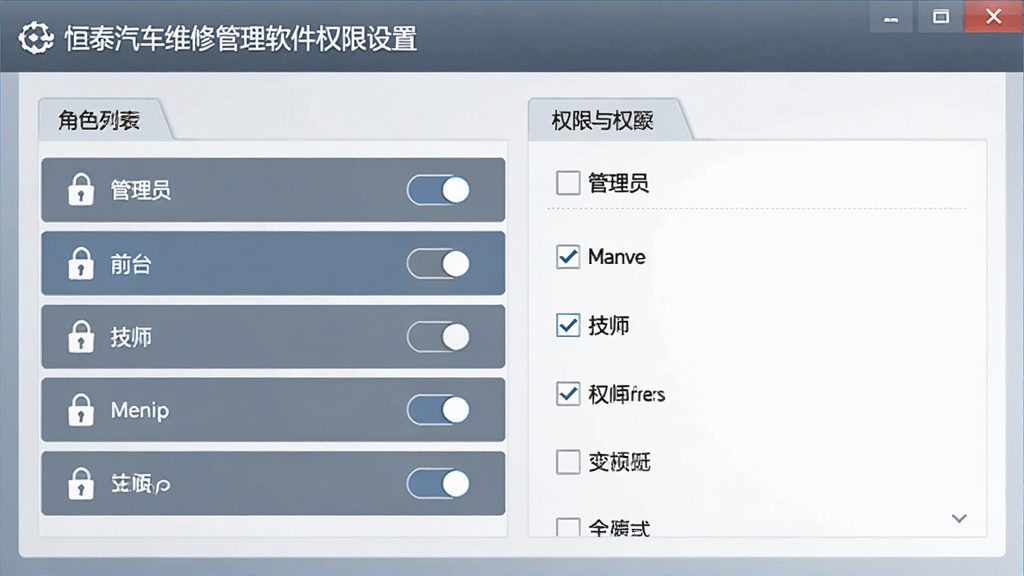Click the lock icon beside 技师 role
The width and height of the screenshot is (1024, 576).
[x=81, y=337]
